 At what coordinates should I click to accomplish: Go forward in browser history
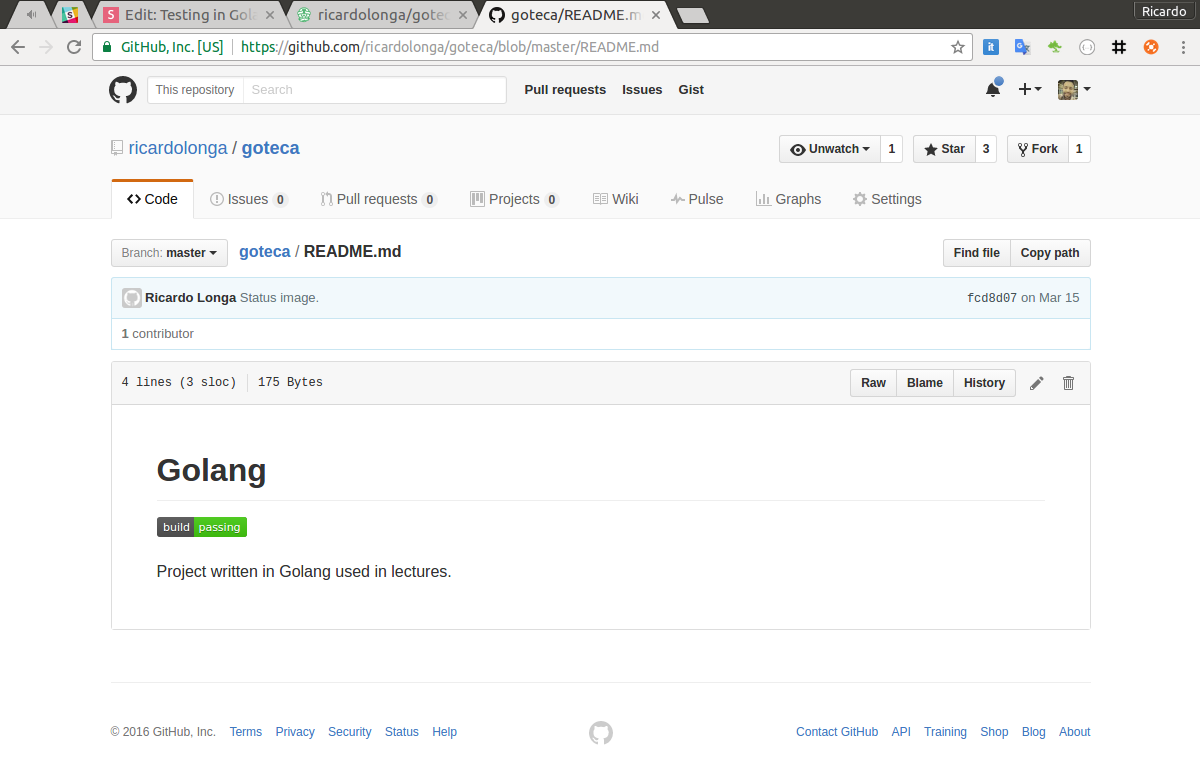click(46, 47)
